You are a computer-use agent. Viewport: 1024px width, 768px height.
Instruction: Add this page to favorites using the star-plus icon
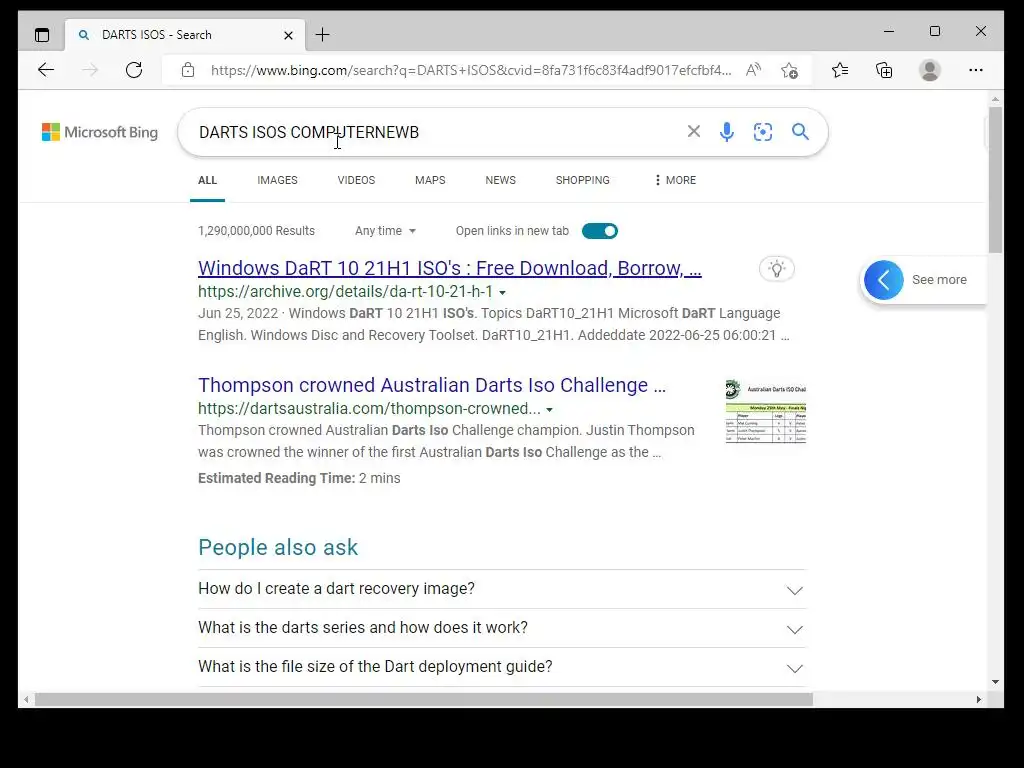click(790, 70)
